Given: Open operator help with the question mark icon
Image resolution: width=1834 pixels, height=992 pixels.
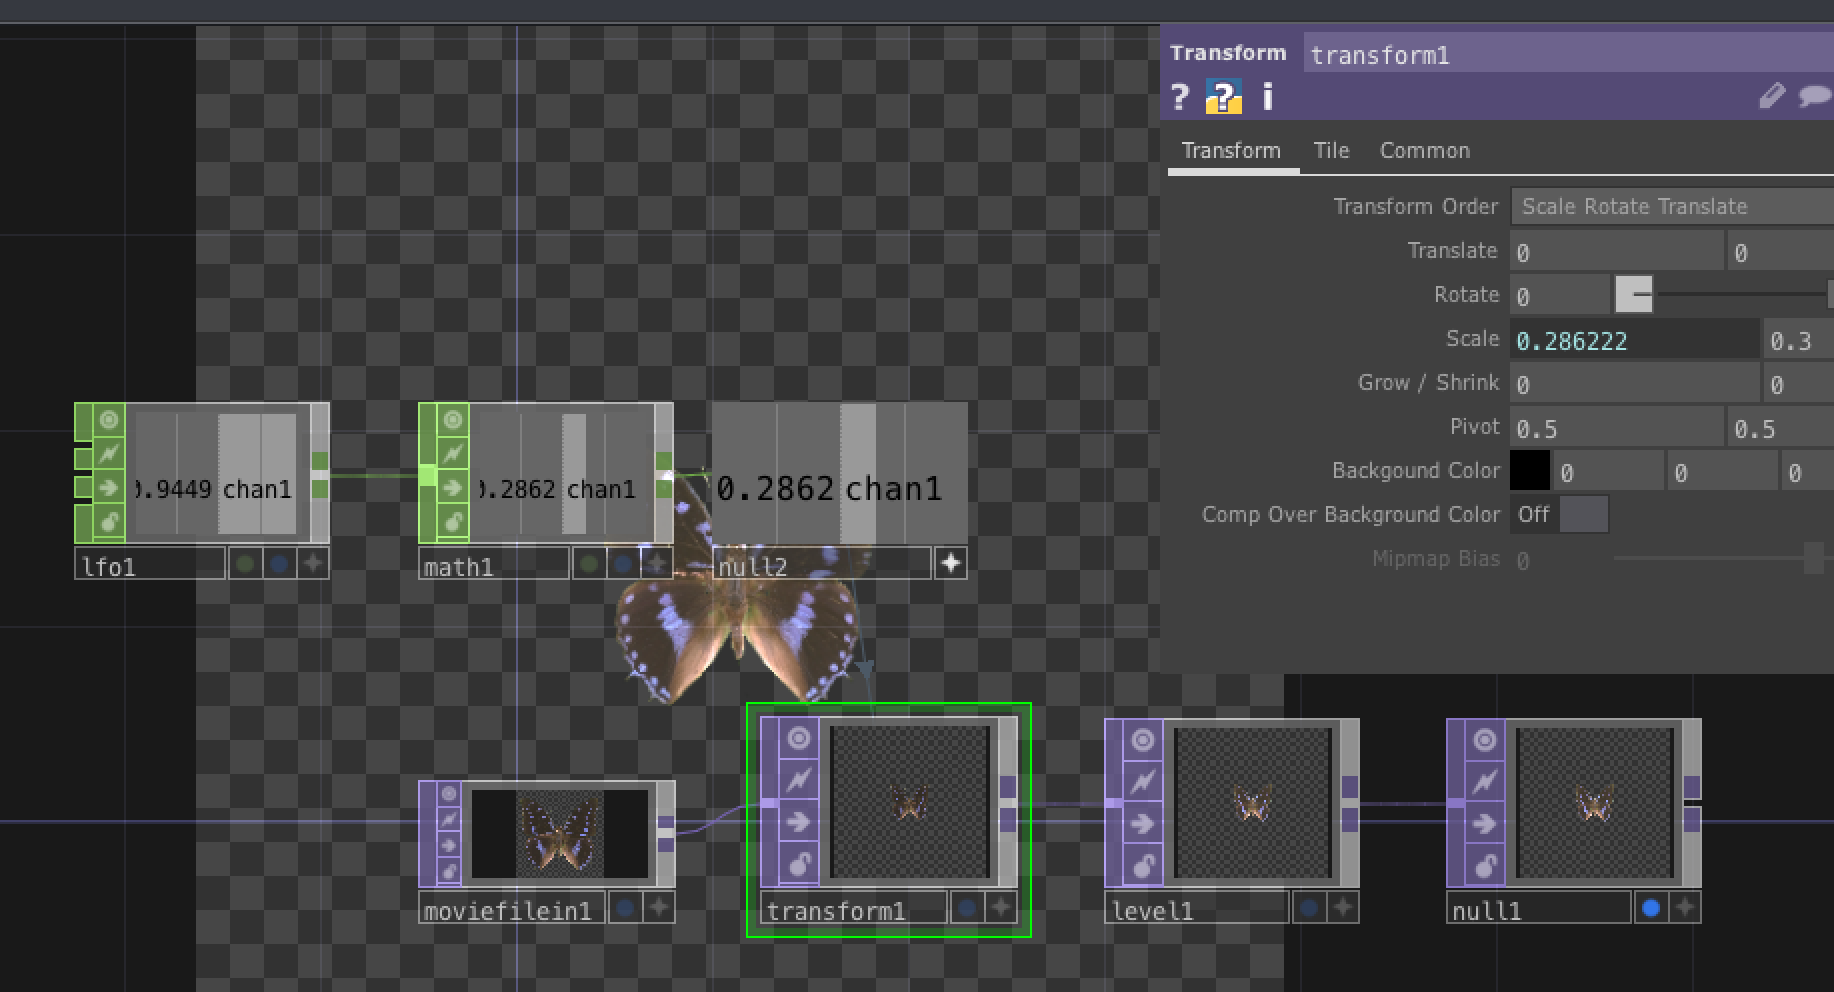Looking at the screenshot, I should point(1180,97).
